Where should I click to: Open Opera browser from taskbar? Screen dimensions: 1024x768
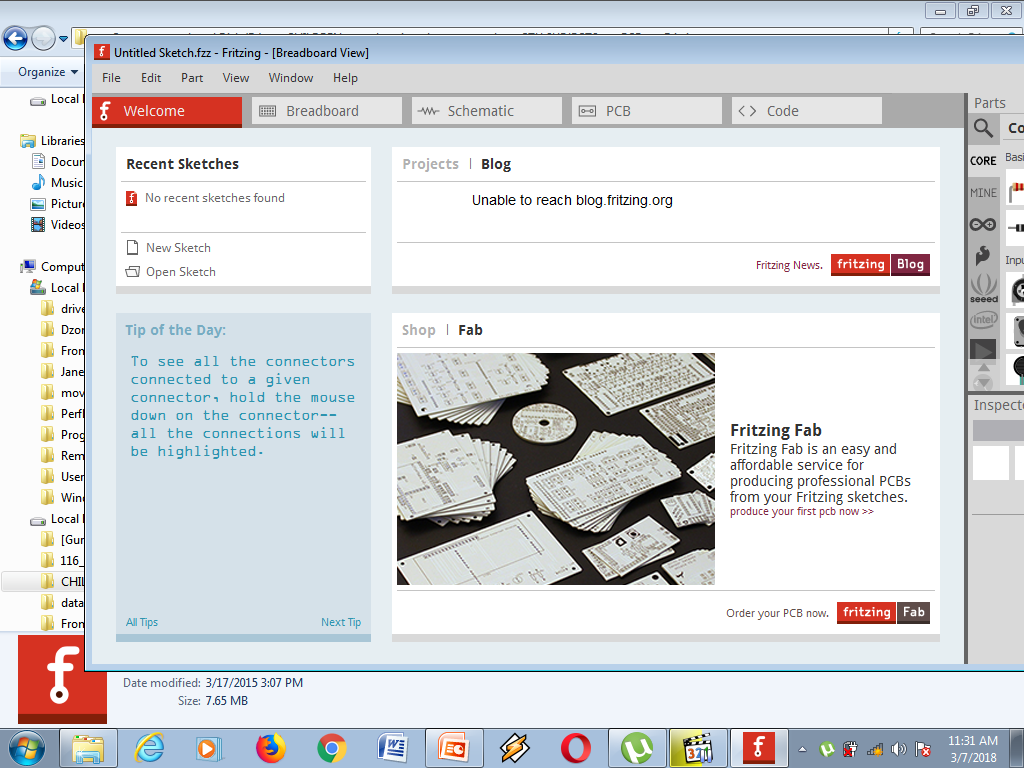pos(575,748)
